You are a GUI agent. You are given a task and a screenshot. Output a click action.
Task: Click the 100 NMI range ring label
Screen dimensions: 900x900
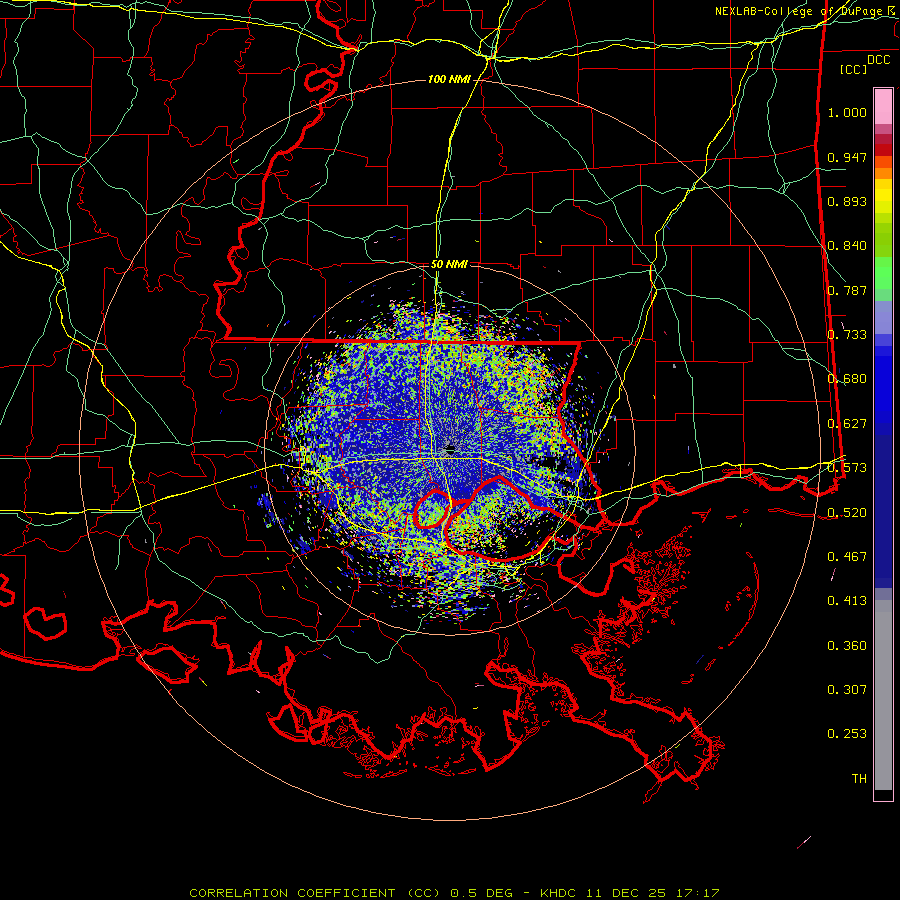click(x=449, y=79)
